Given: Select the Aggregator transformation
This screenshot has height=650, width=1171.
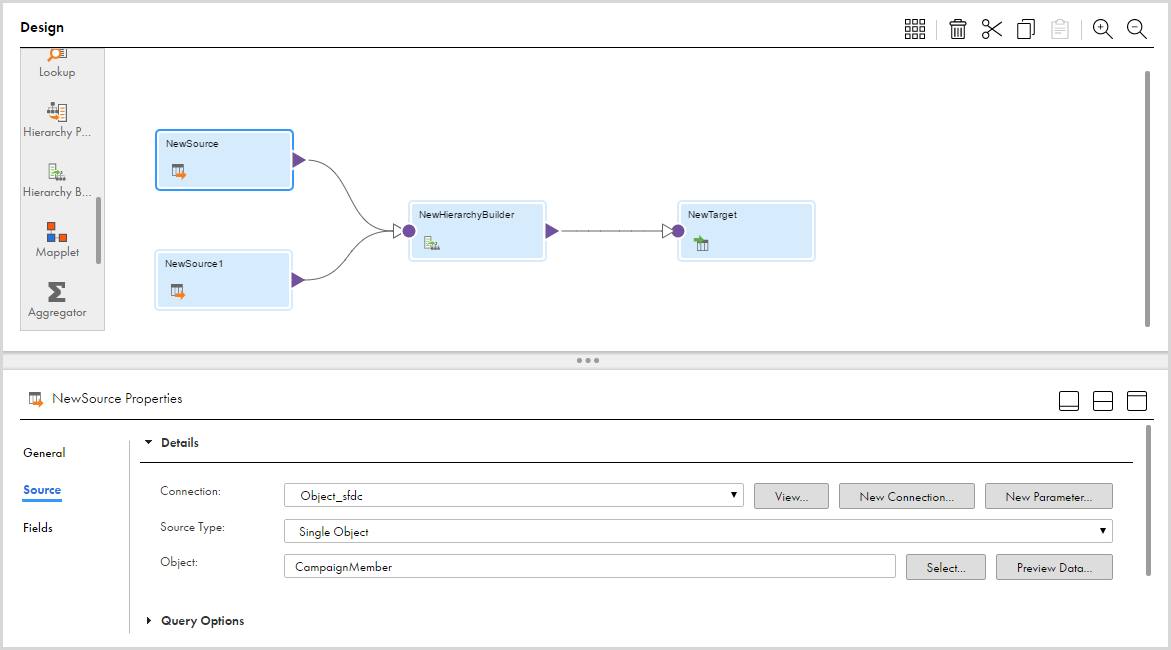Looking at the screenshot, I should [x=58, y=300].
